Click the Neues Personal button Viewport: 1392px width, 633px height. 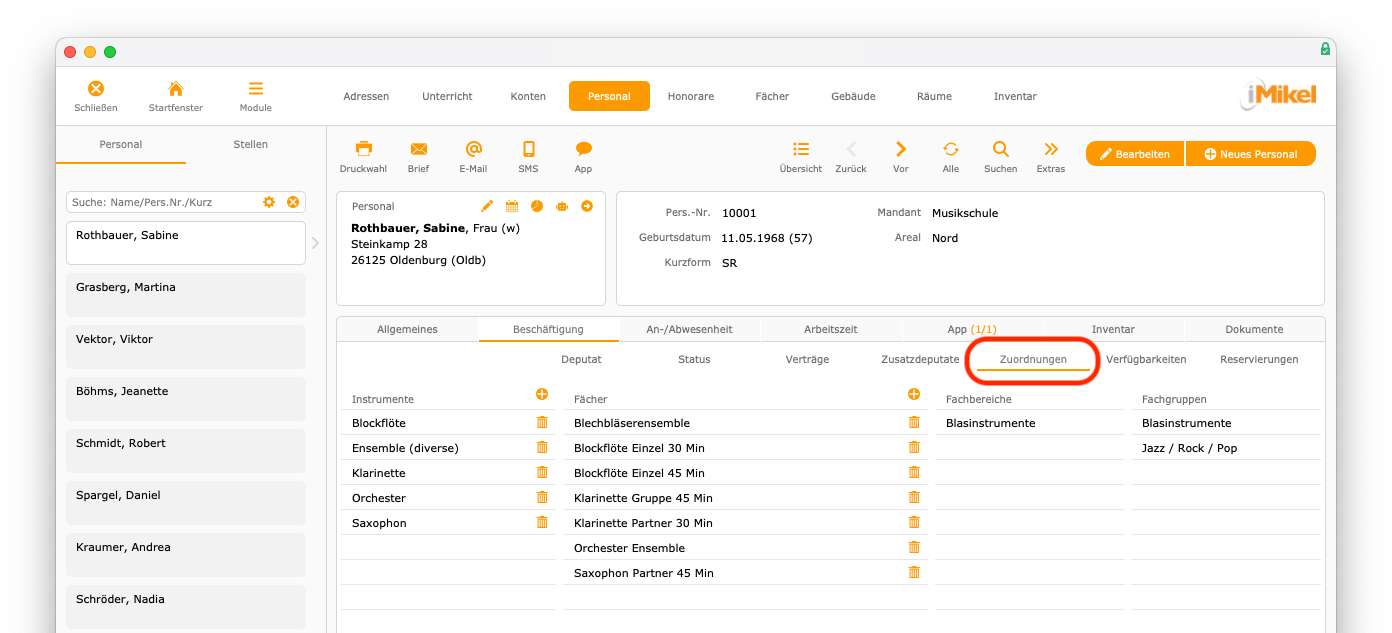point(1250,154)
